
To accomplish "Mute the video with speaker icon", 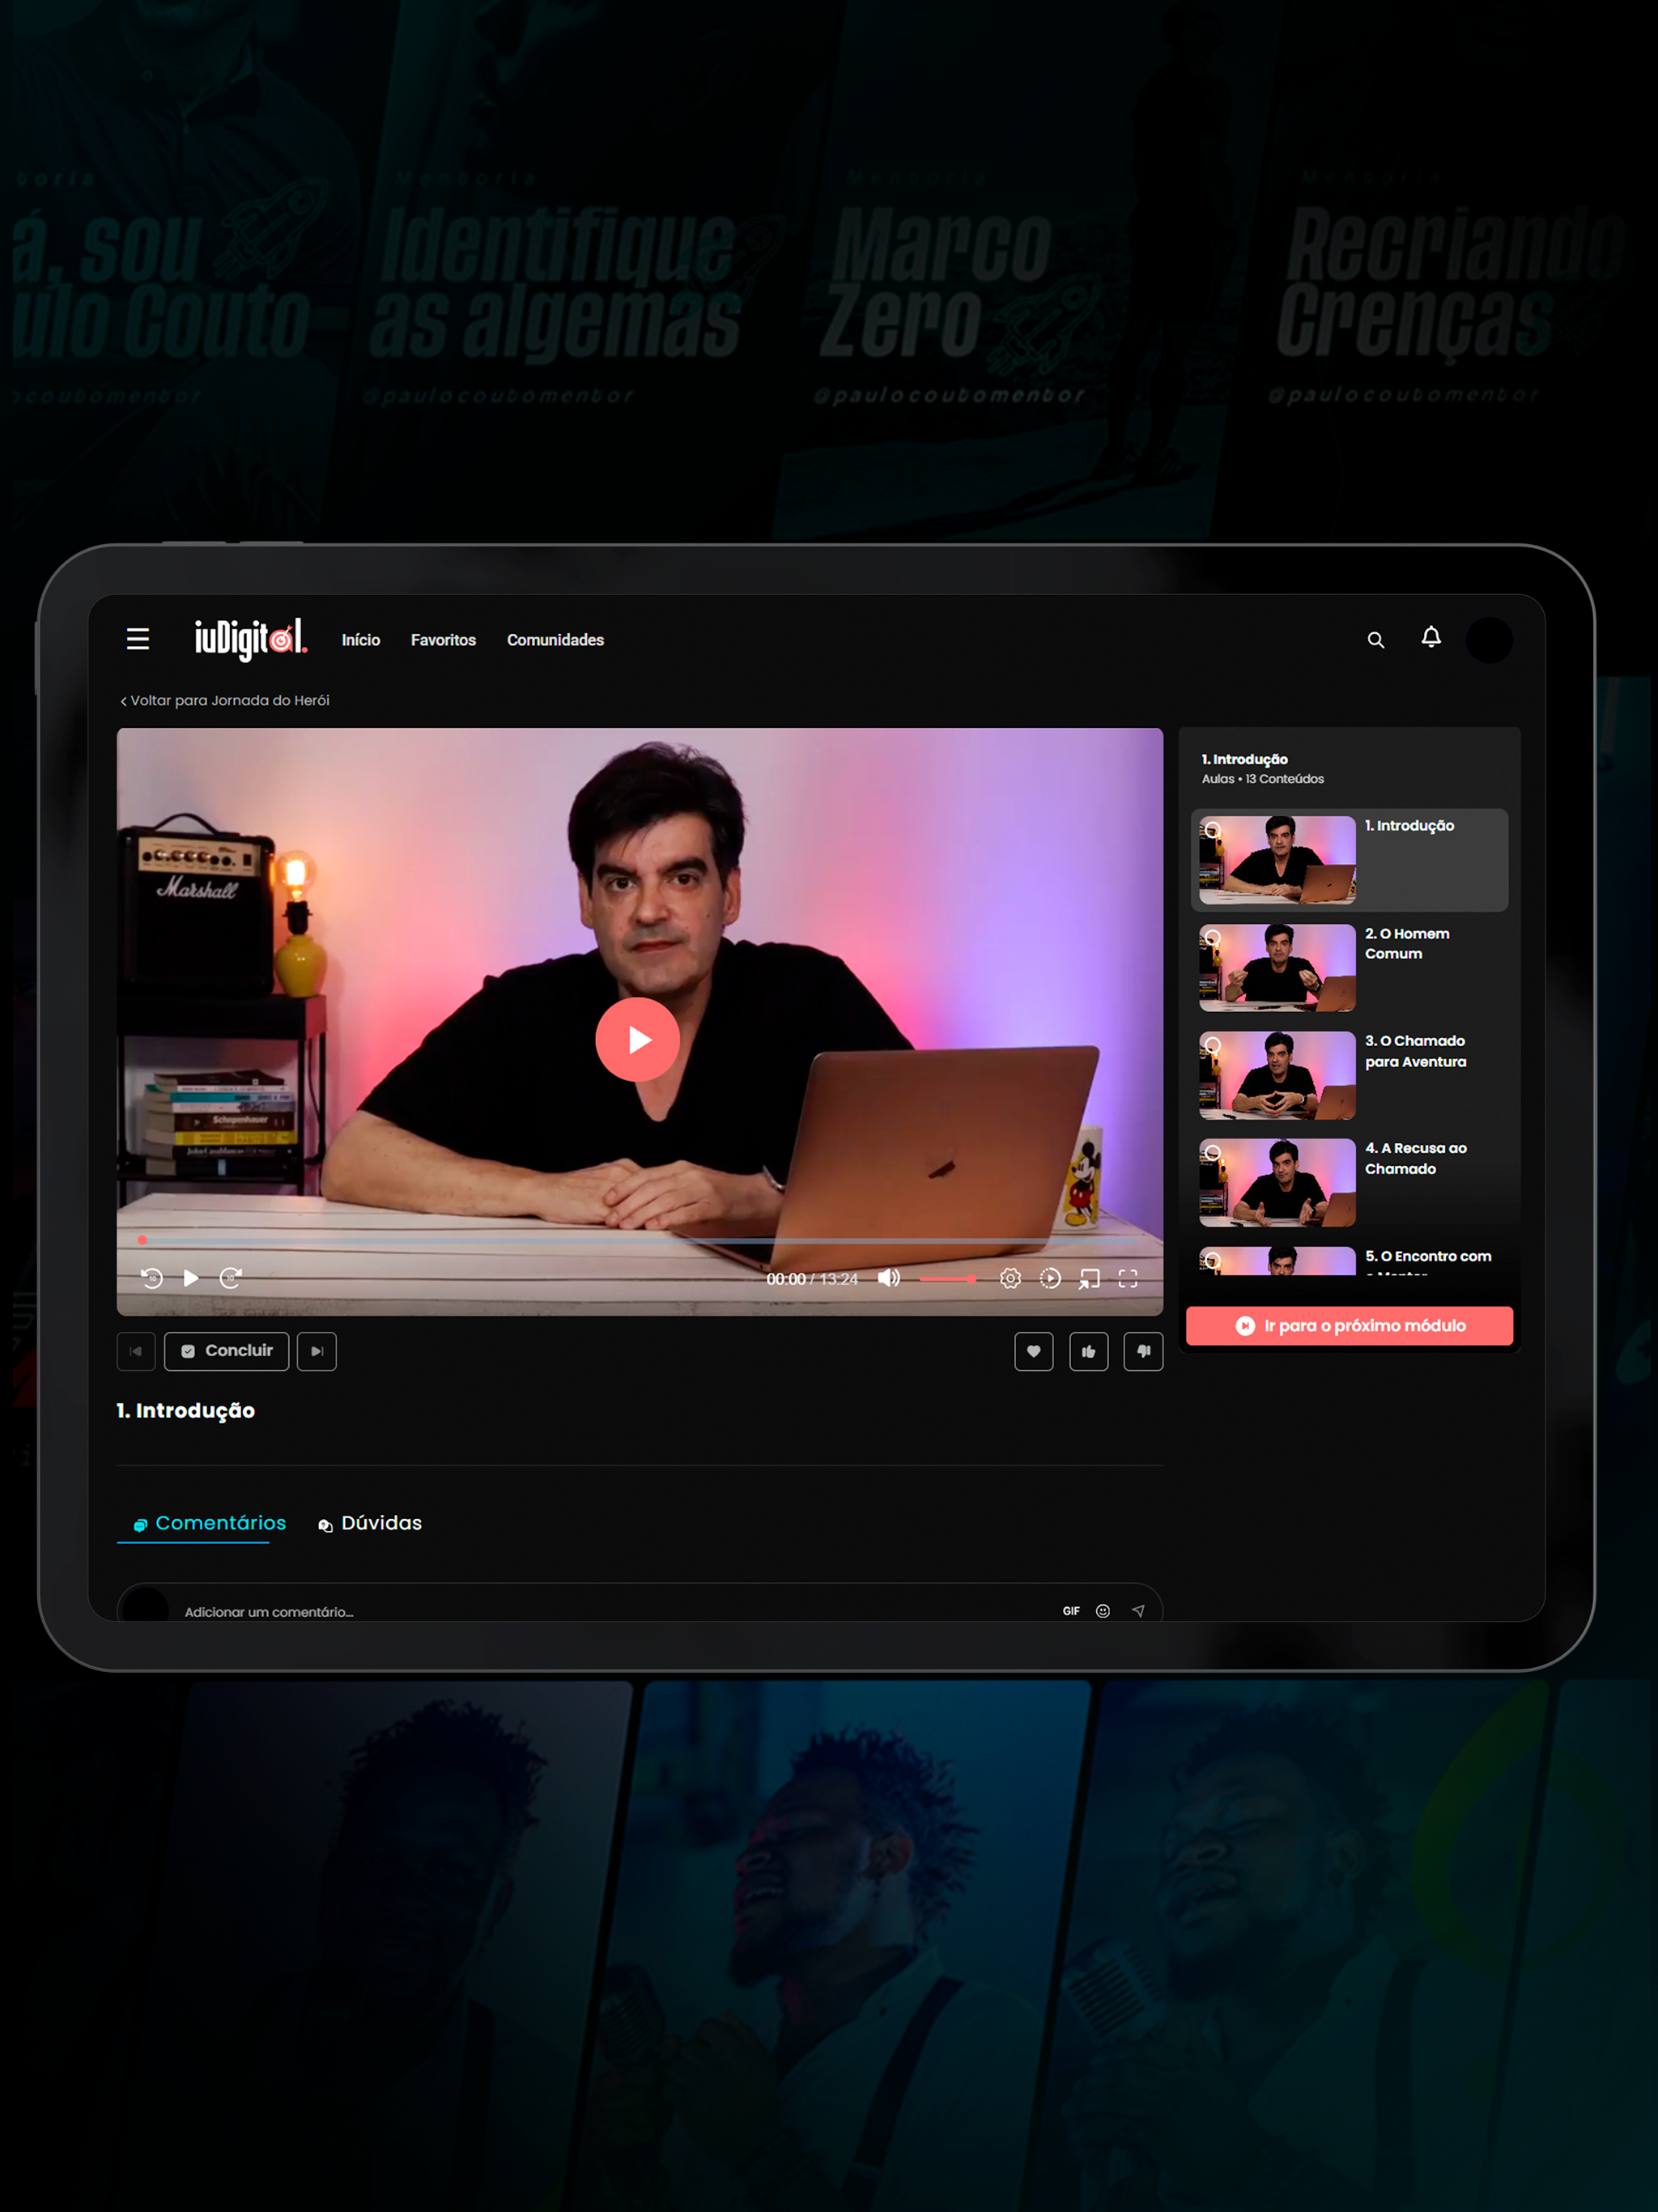I will tap(889, 1278).
